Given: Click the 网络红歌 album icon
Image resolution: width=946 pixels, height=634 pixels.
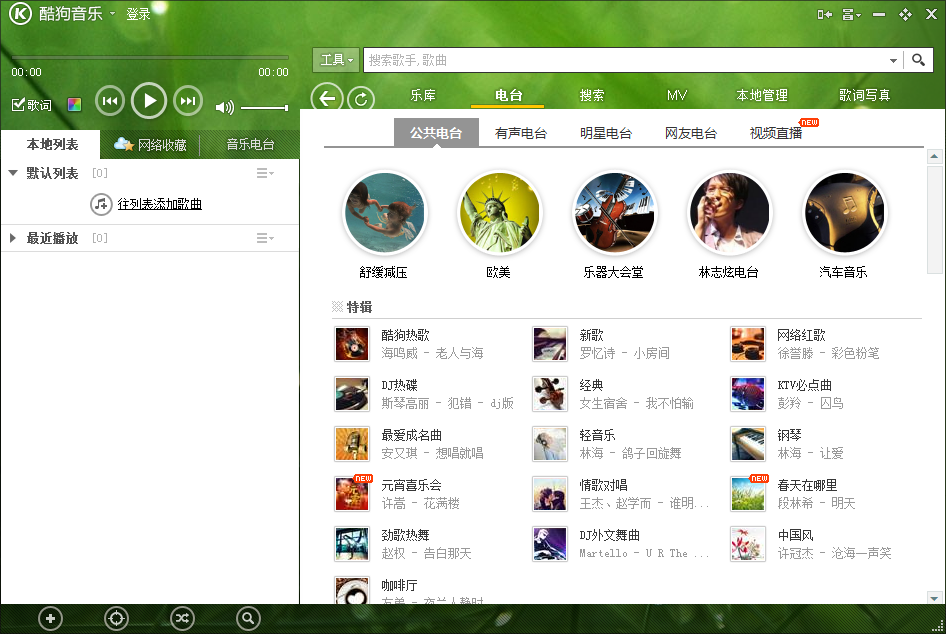Looking at the screenshot, I should pyautogui.click(x=748, y=344).
